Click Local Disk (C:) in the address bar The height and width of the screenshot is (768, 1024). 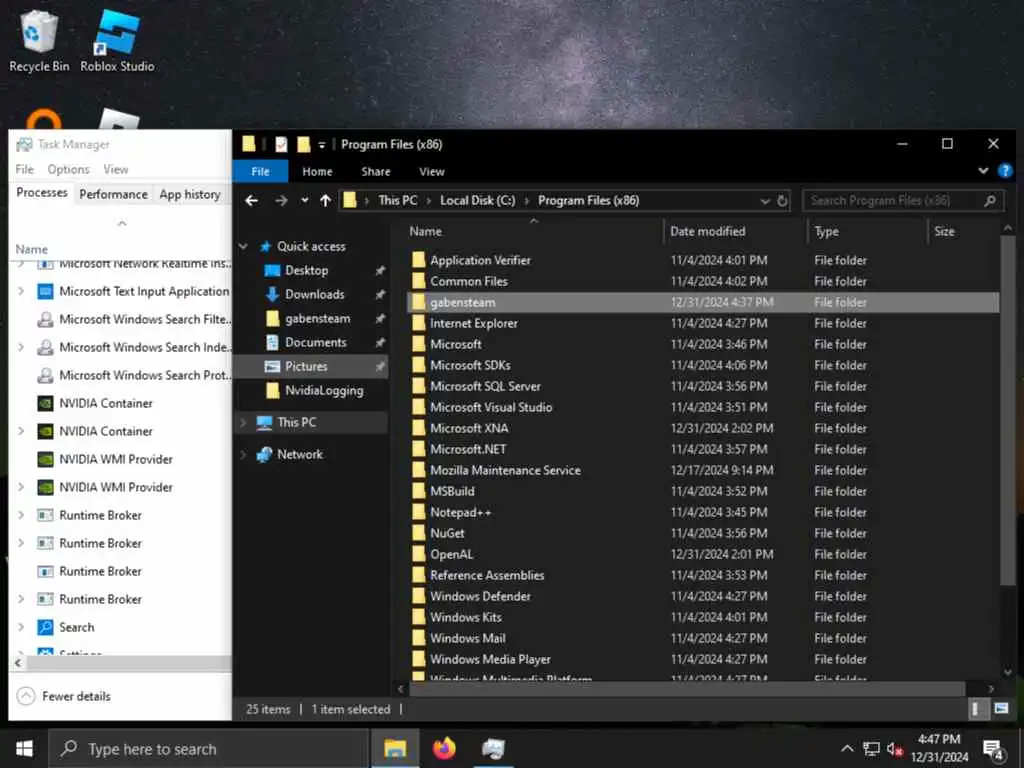tap(477, 200)
